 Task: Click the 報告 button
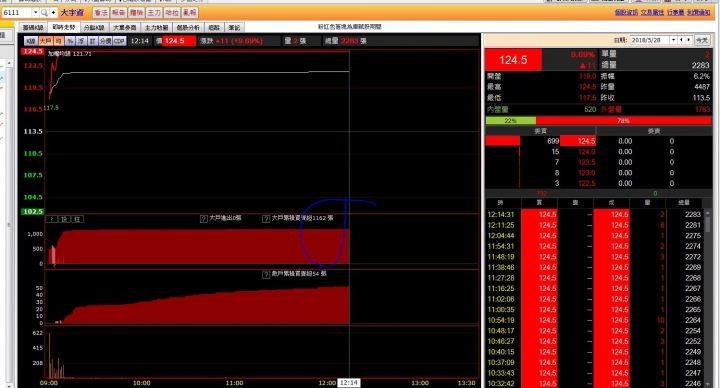(x=118, y=13)
